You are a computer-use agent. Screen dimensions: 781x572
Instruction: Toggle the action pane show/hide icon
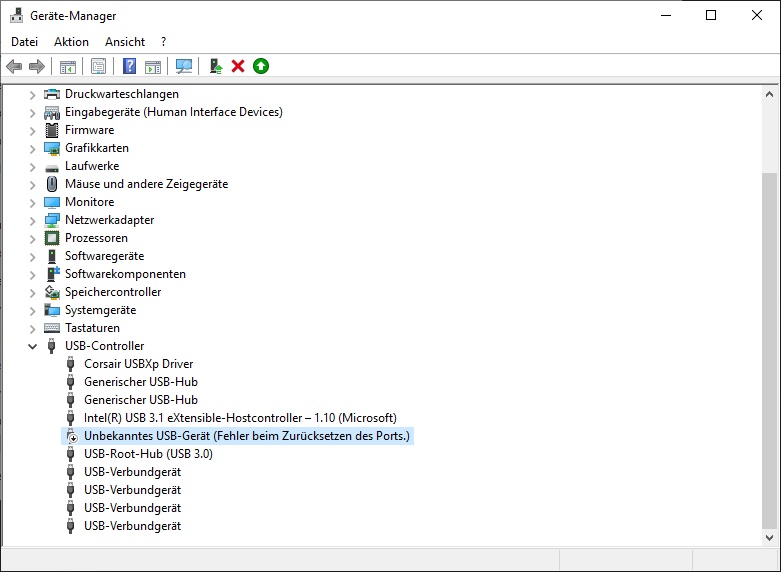(x=153, y=66)
